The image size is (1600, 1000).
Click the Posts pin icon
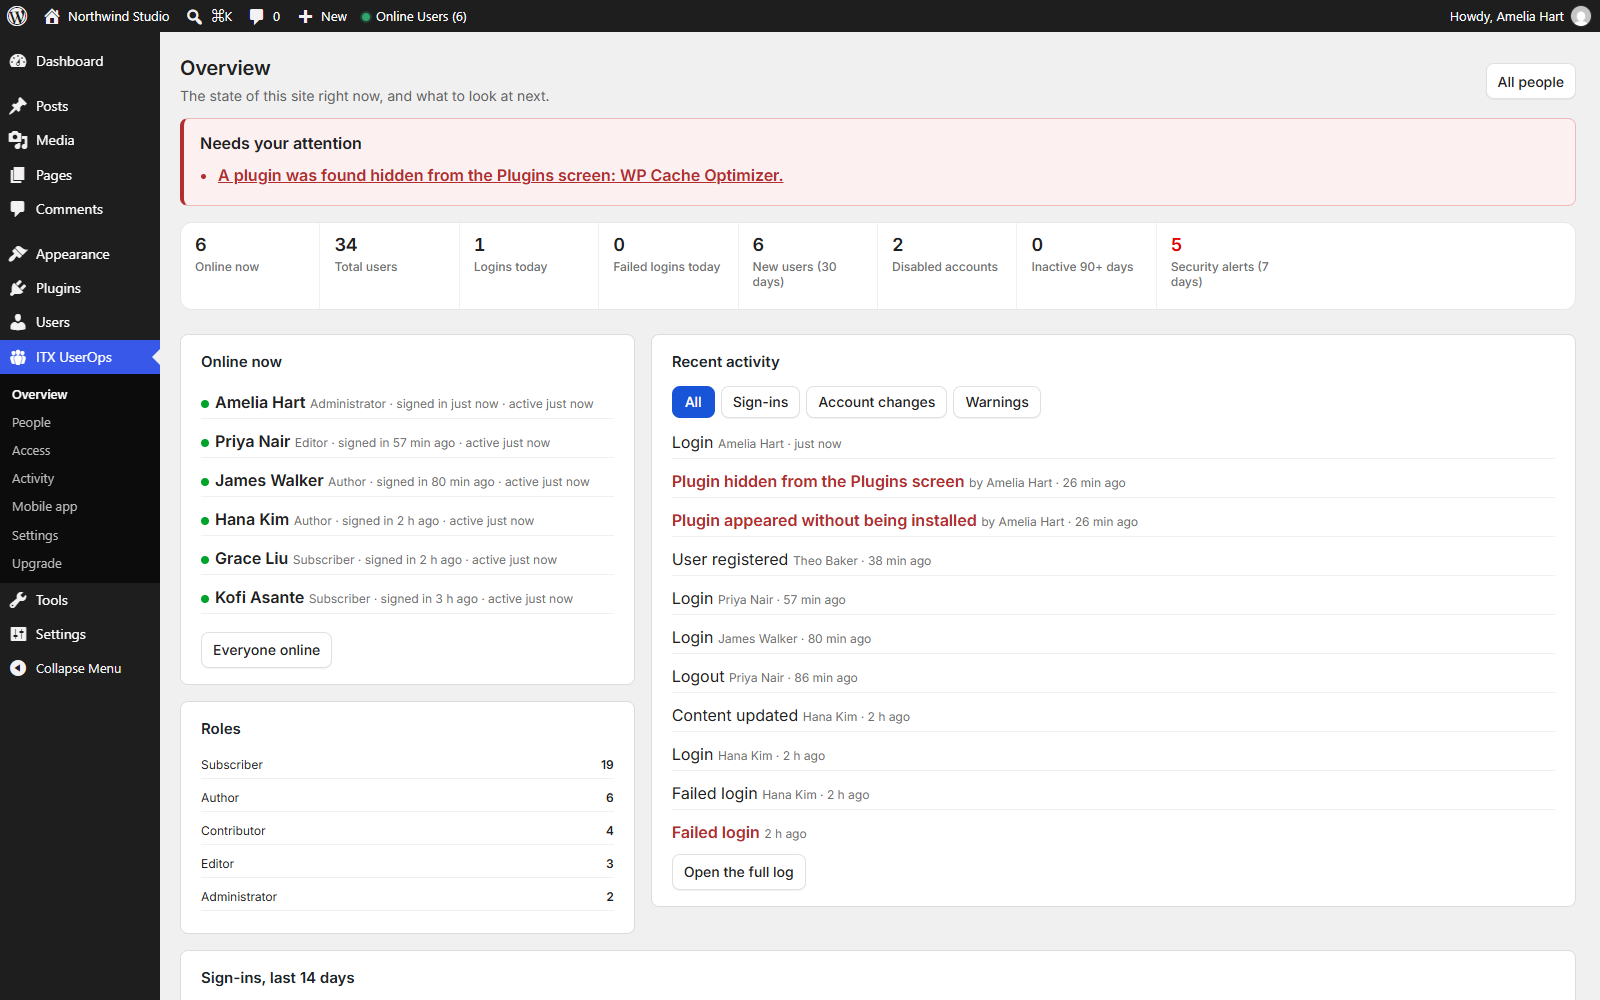point(18,106)
